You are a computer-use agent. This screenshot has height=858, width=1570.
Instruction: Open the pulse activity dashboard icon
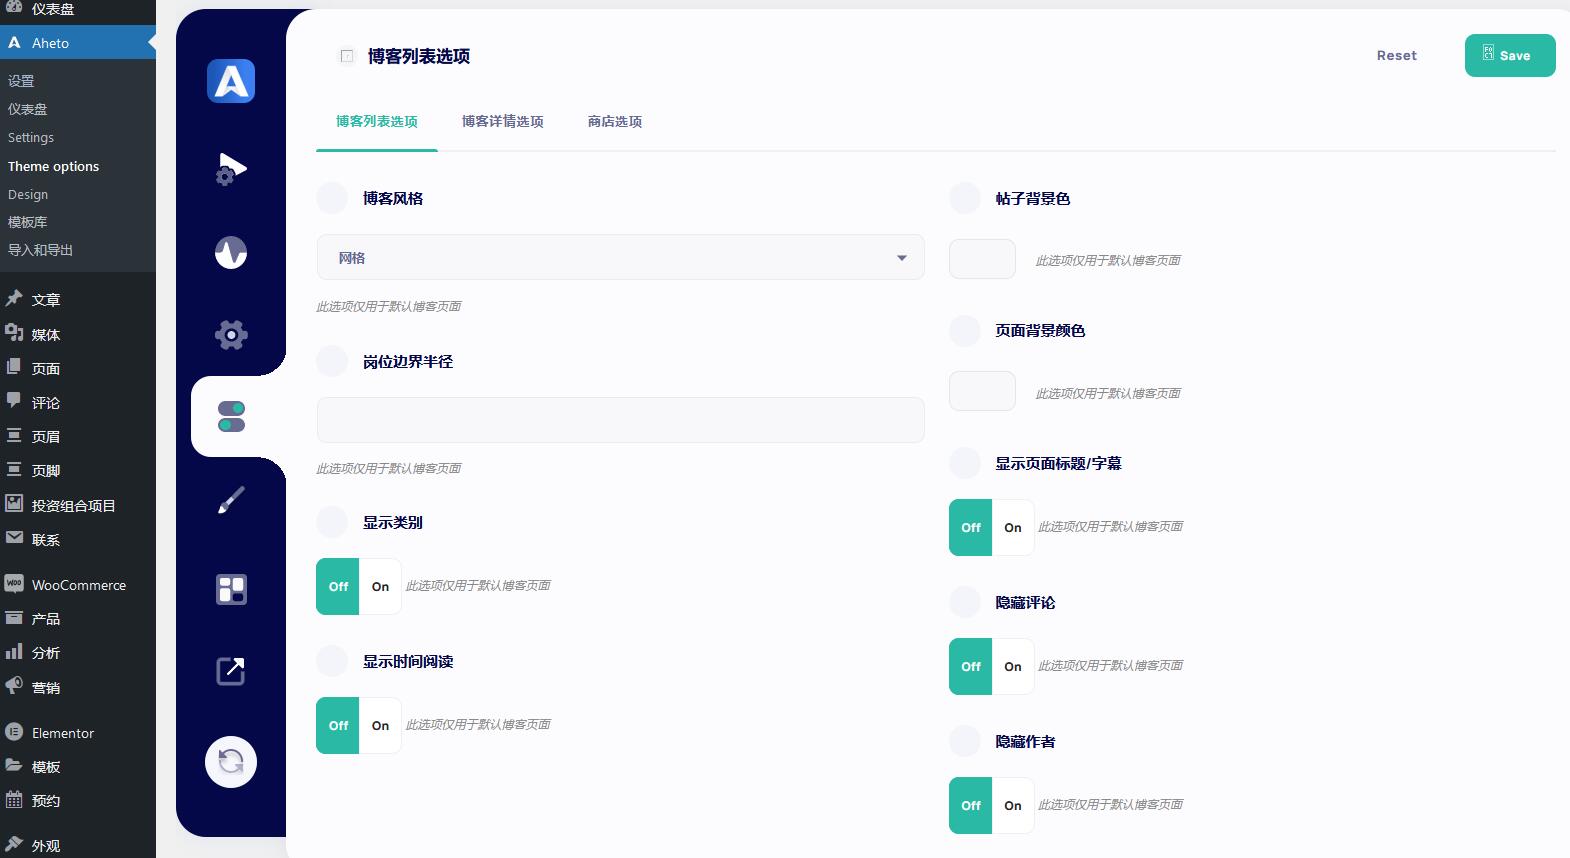(x=231, y=252)
